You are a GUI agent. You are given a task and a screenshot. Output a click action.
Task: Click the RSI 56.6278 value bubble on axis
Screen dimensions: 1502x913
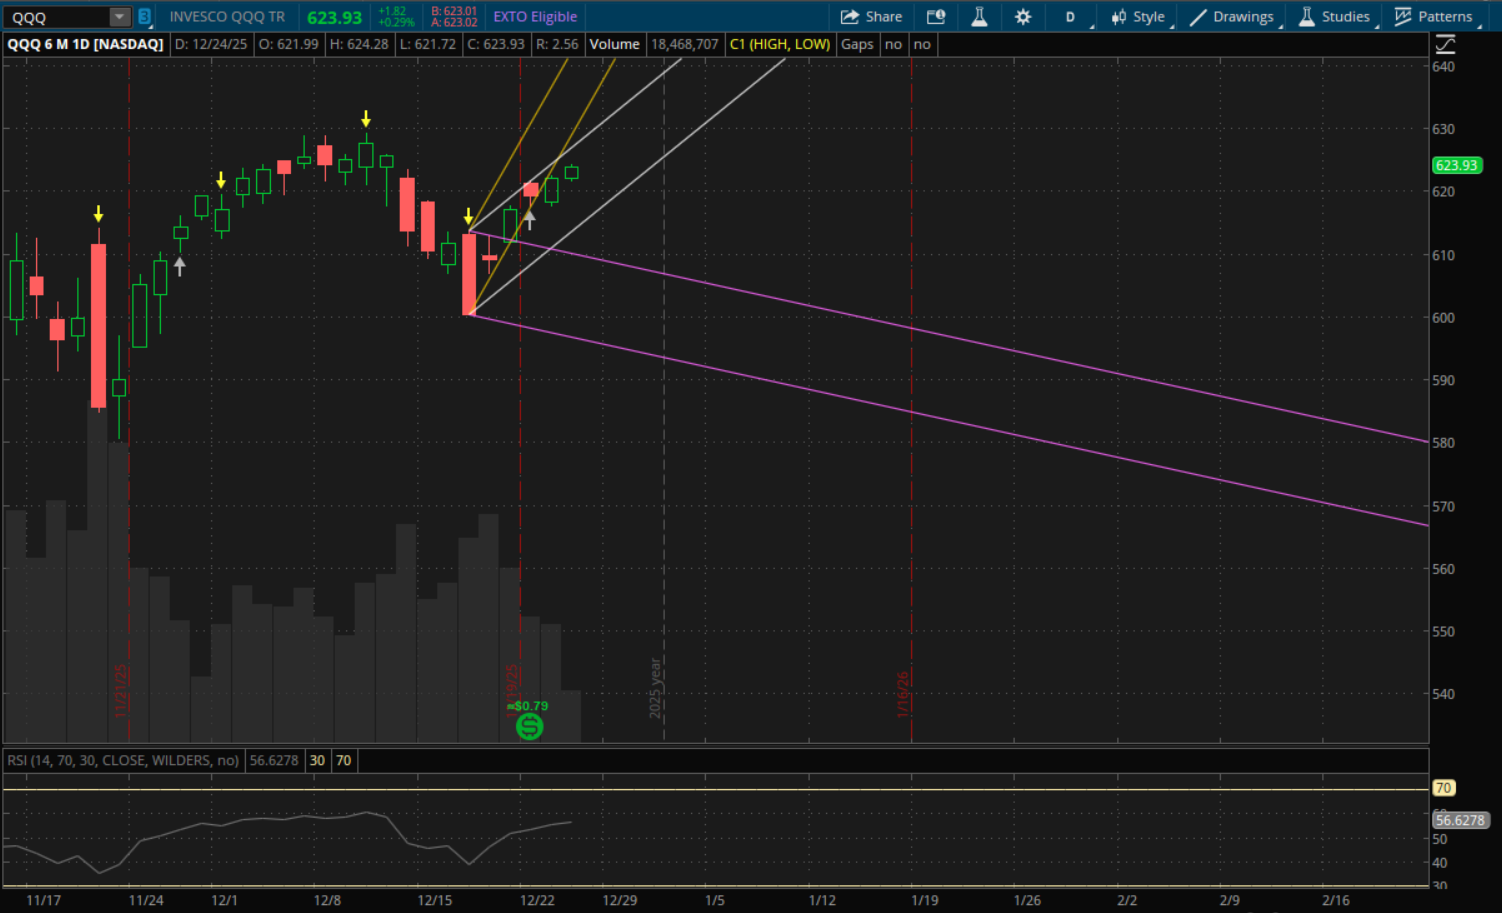(1460, 820)
